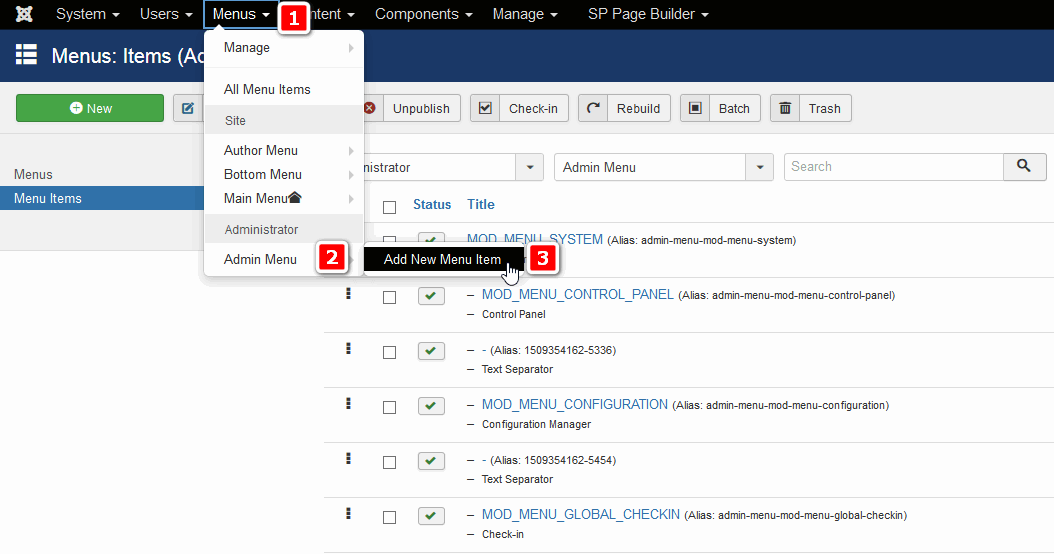Click the Joomla logo icon

point(24,15)
